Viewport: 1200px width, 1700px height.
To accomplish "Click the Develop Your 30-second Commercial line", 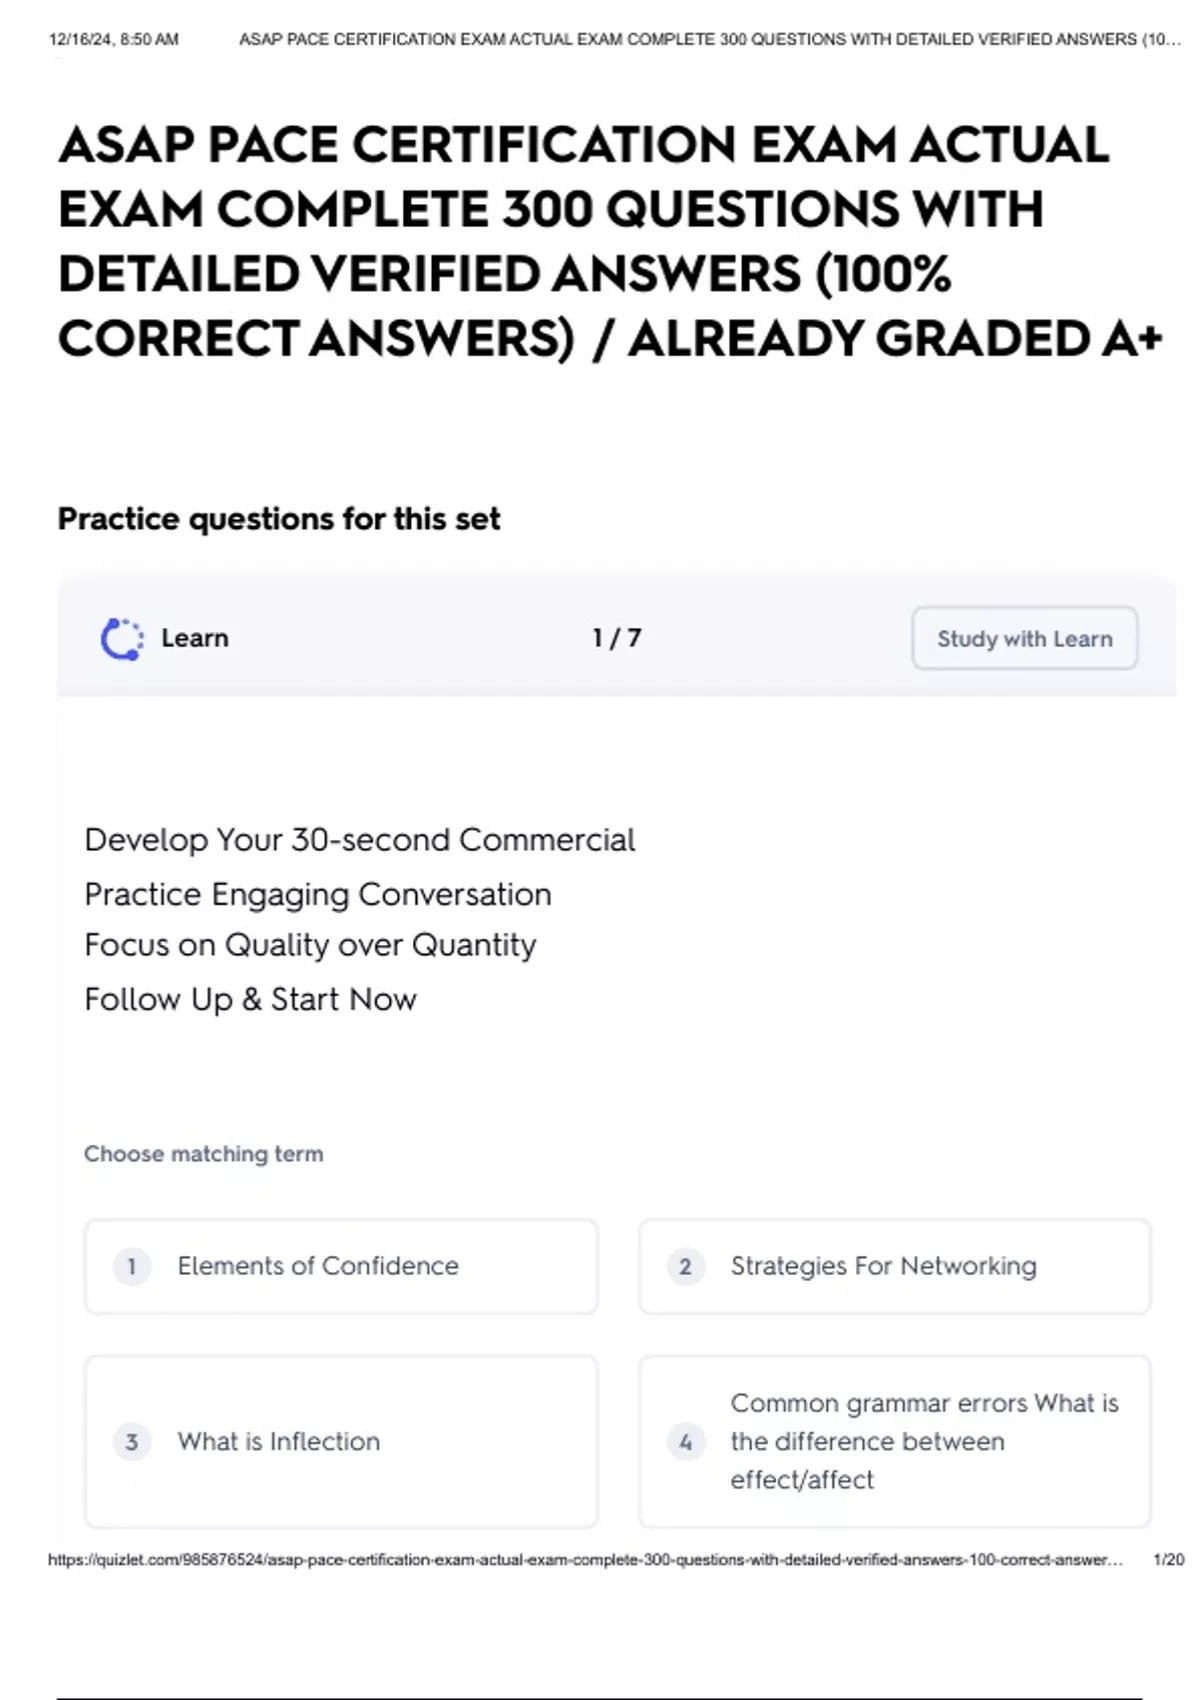I will [x=360, y=840].
